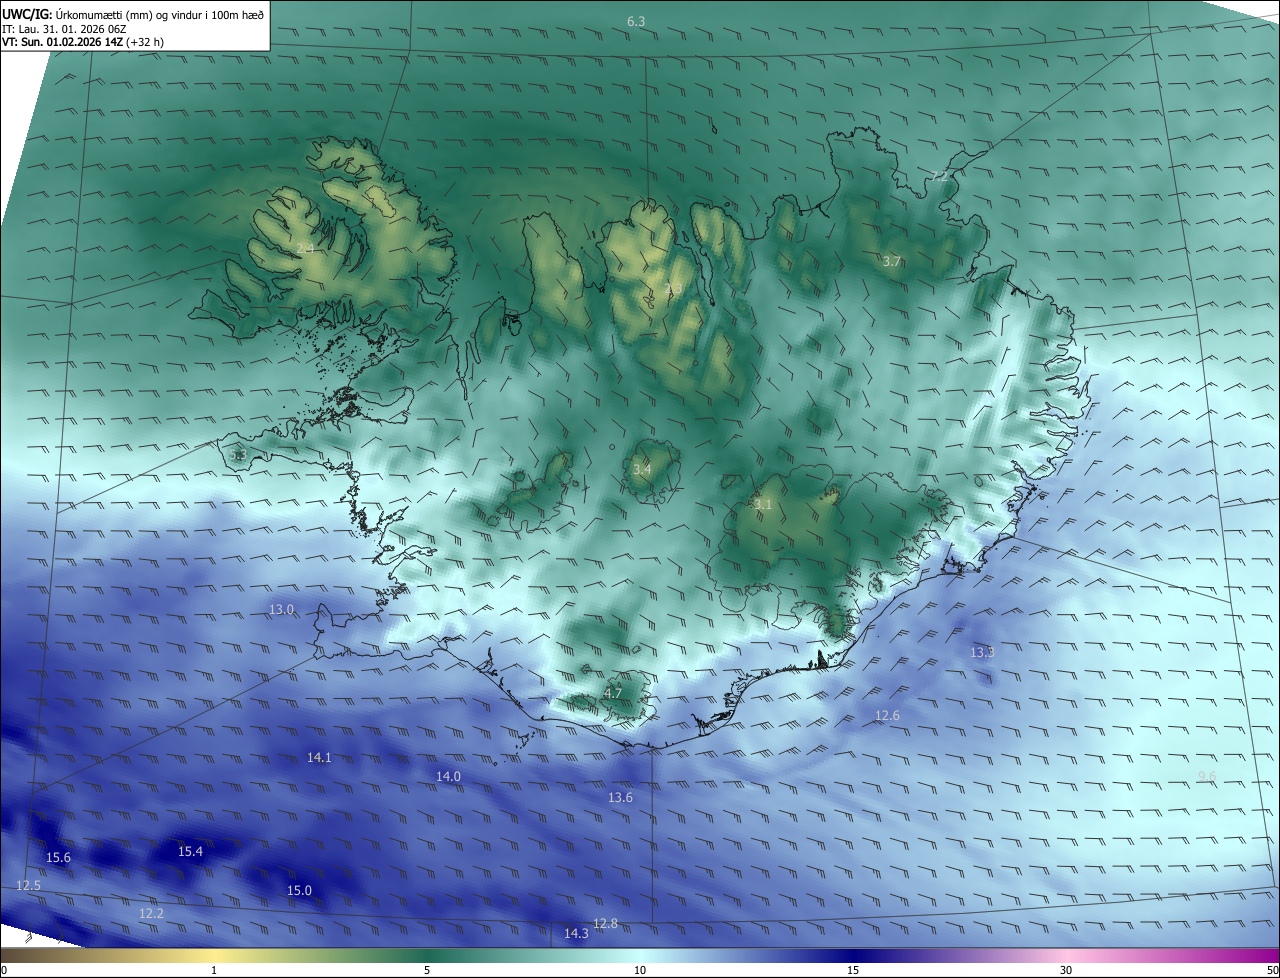Click the 12.8 value label
Viewport: 1280px width, 978px height.
click(x=605, y=923)
